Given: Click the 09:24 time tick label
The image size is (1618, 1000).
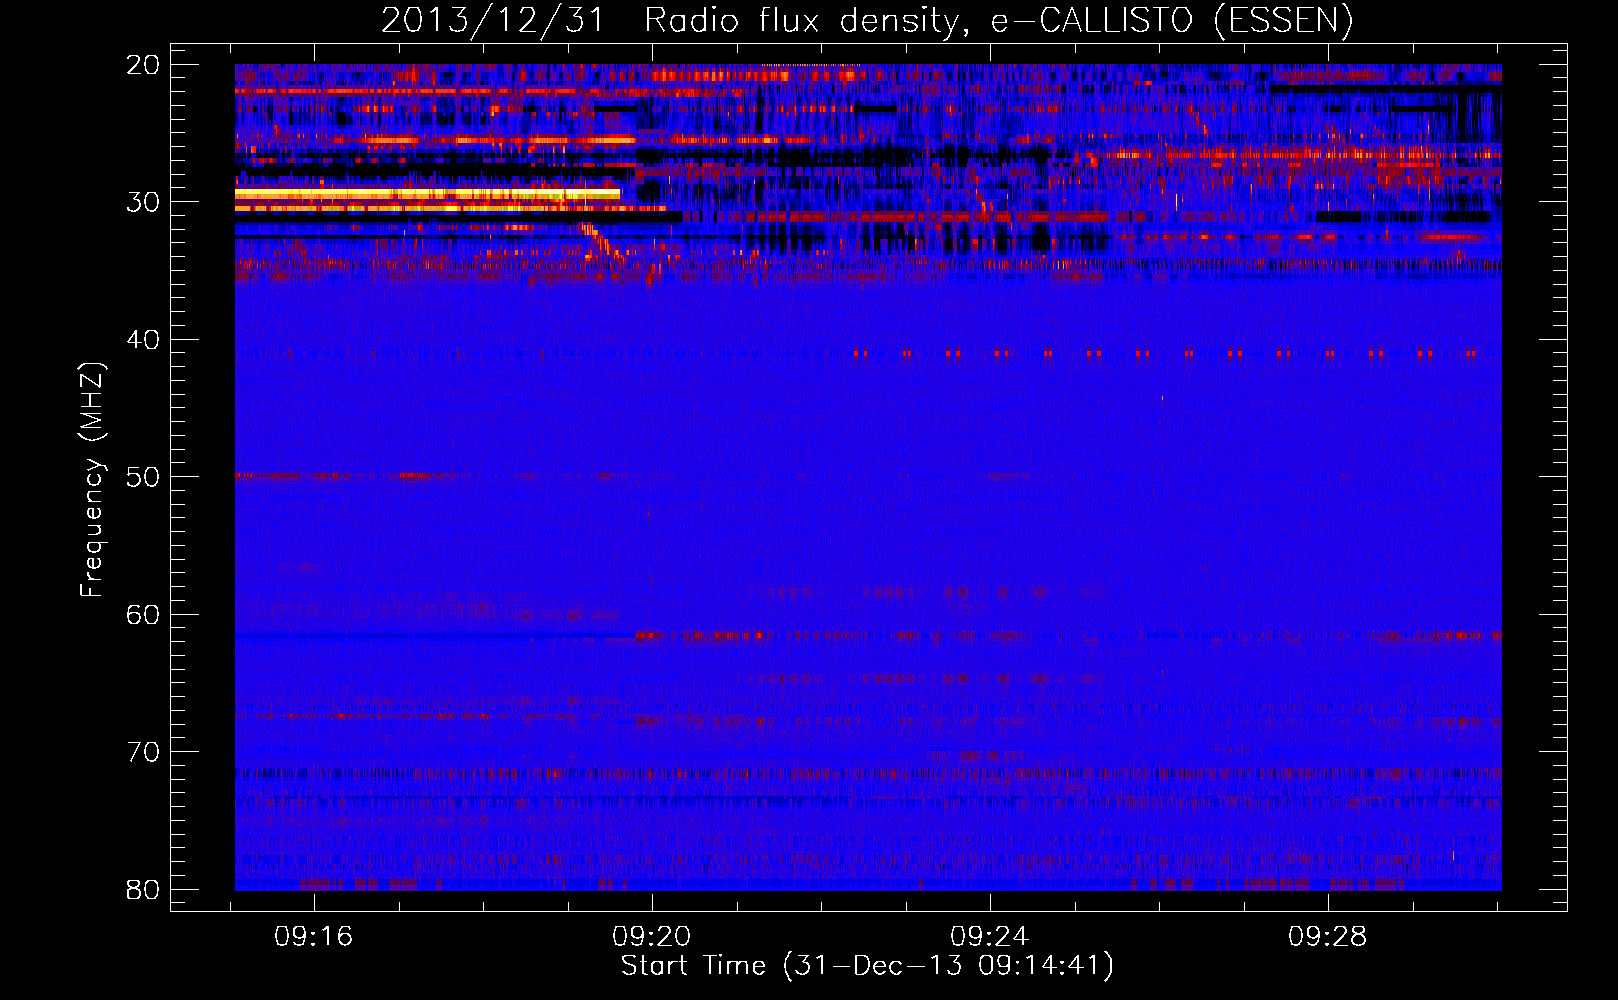Looking at the screenshot, I should [990, 937].
